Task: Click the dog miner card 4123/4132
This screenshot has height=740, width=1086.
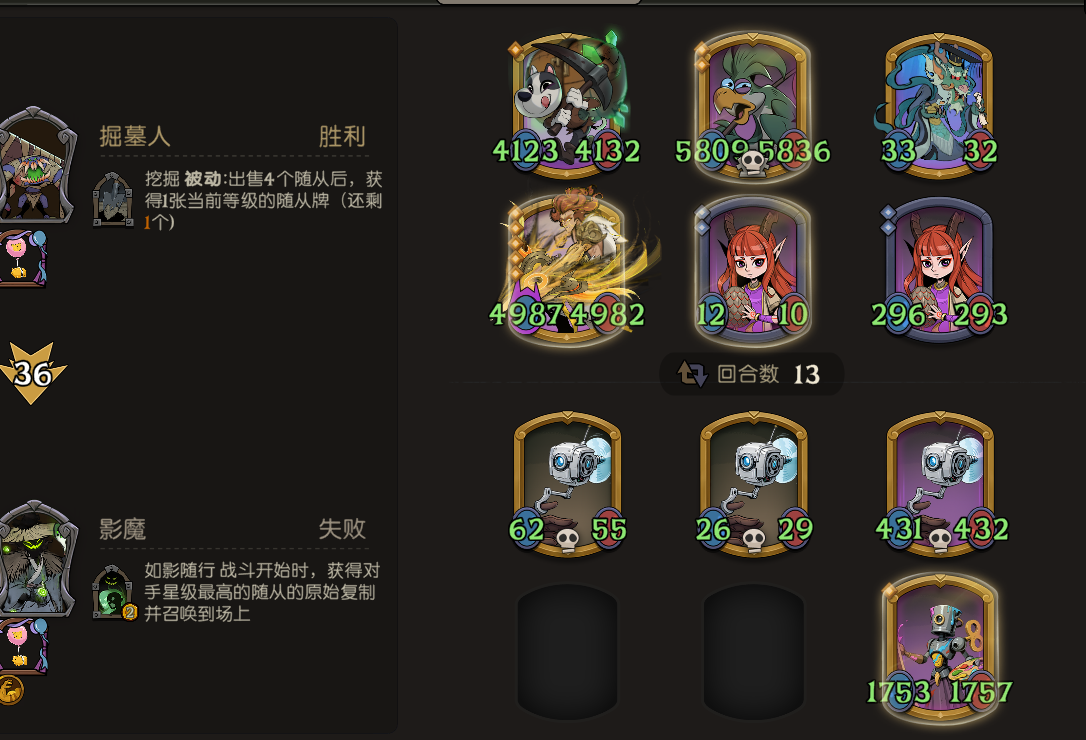Action: [567, 104]
